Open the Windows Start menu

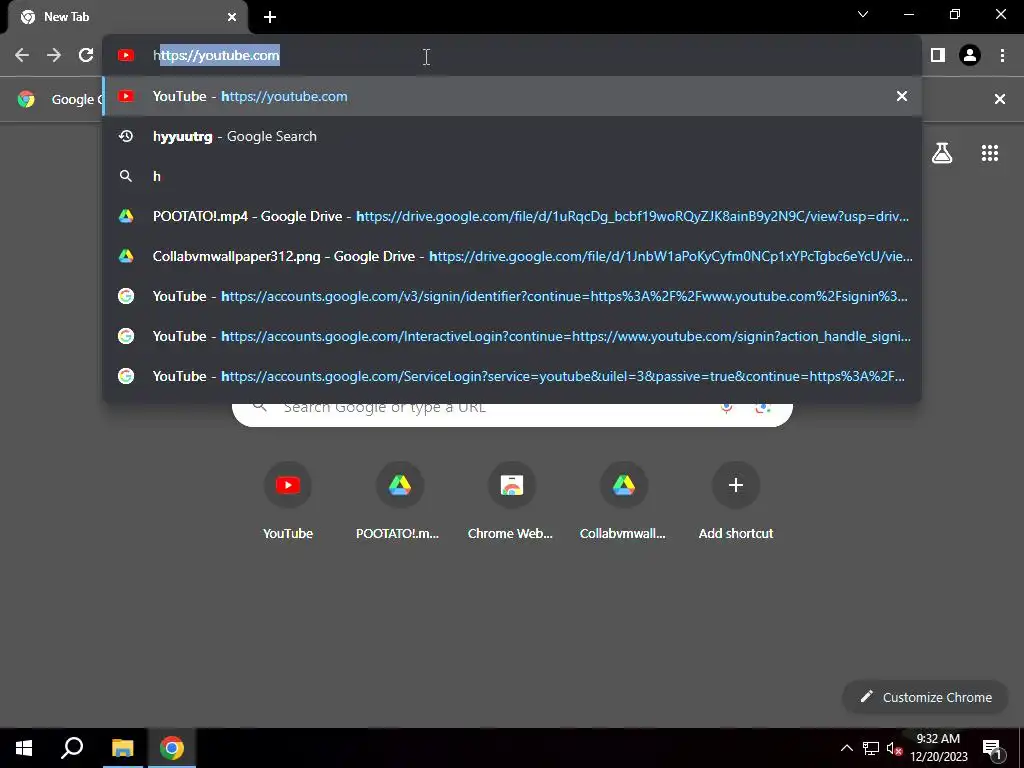point(24,748)
